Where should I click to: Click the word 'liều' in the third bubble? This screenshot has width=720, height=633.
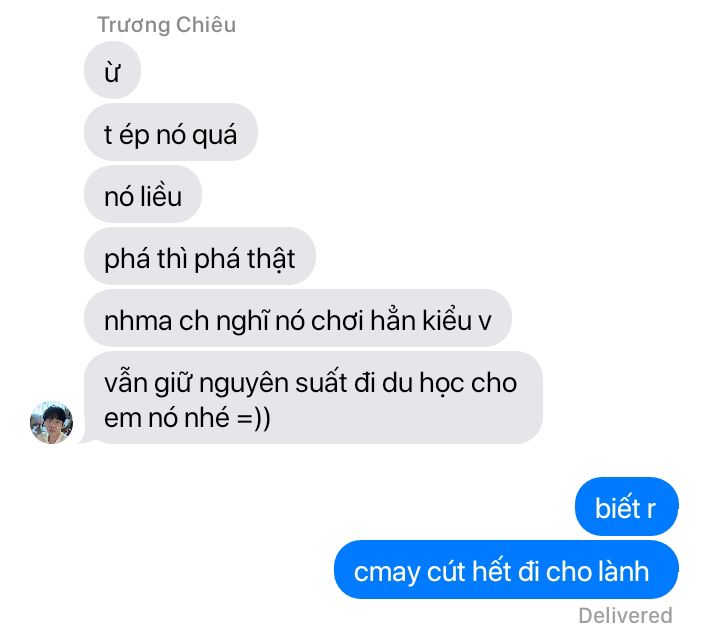(x=162, y=196)
